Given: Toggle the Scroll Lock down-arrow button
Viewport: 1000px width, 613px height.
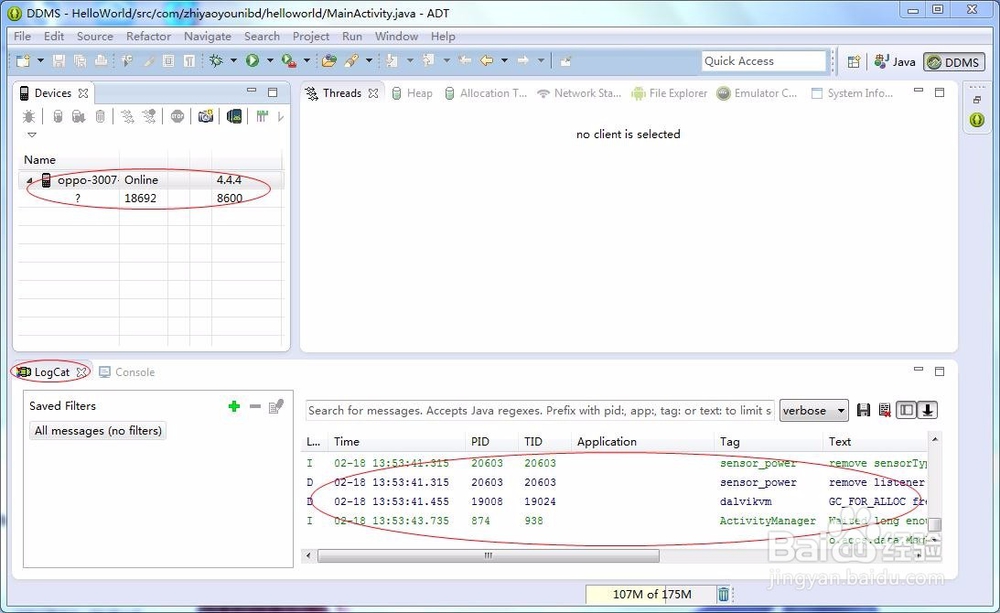Looking at the screenshot, I should pos(928,410).
